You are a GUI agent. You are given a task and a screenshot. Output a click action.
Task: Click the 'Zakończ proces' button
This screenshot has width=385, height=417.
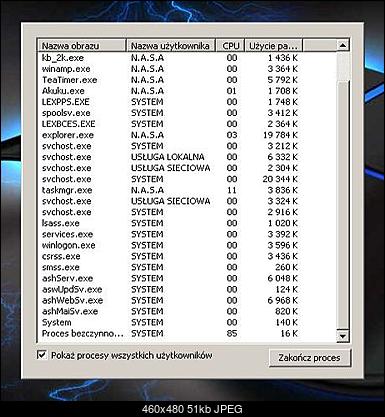[310, 358]
